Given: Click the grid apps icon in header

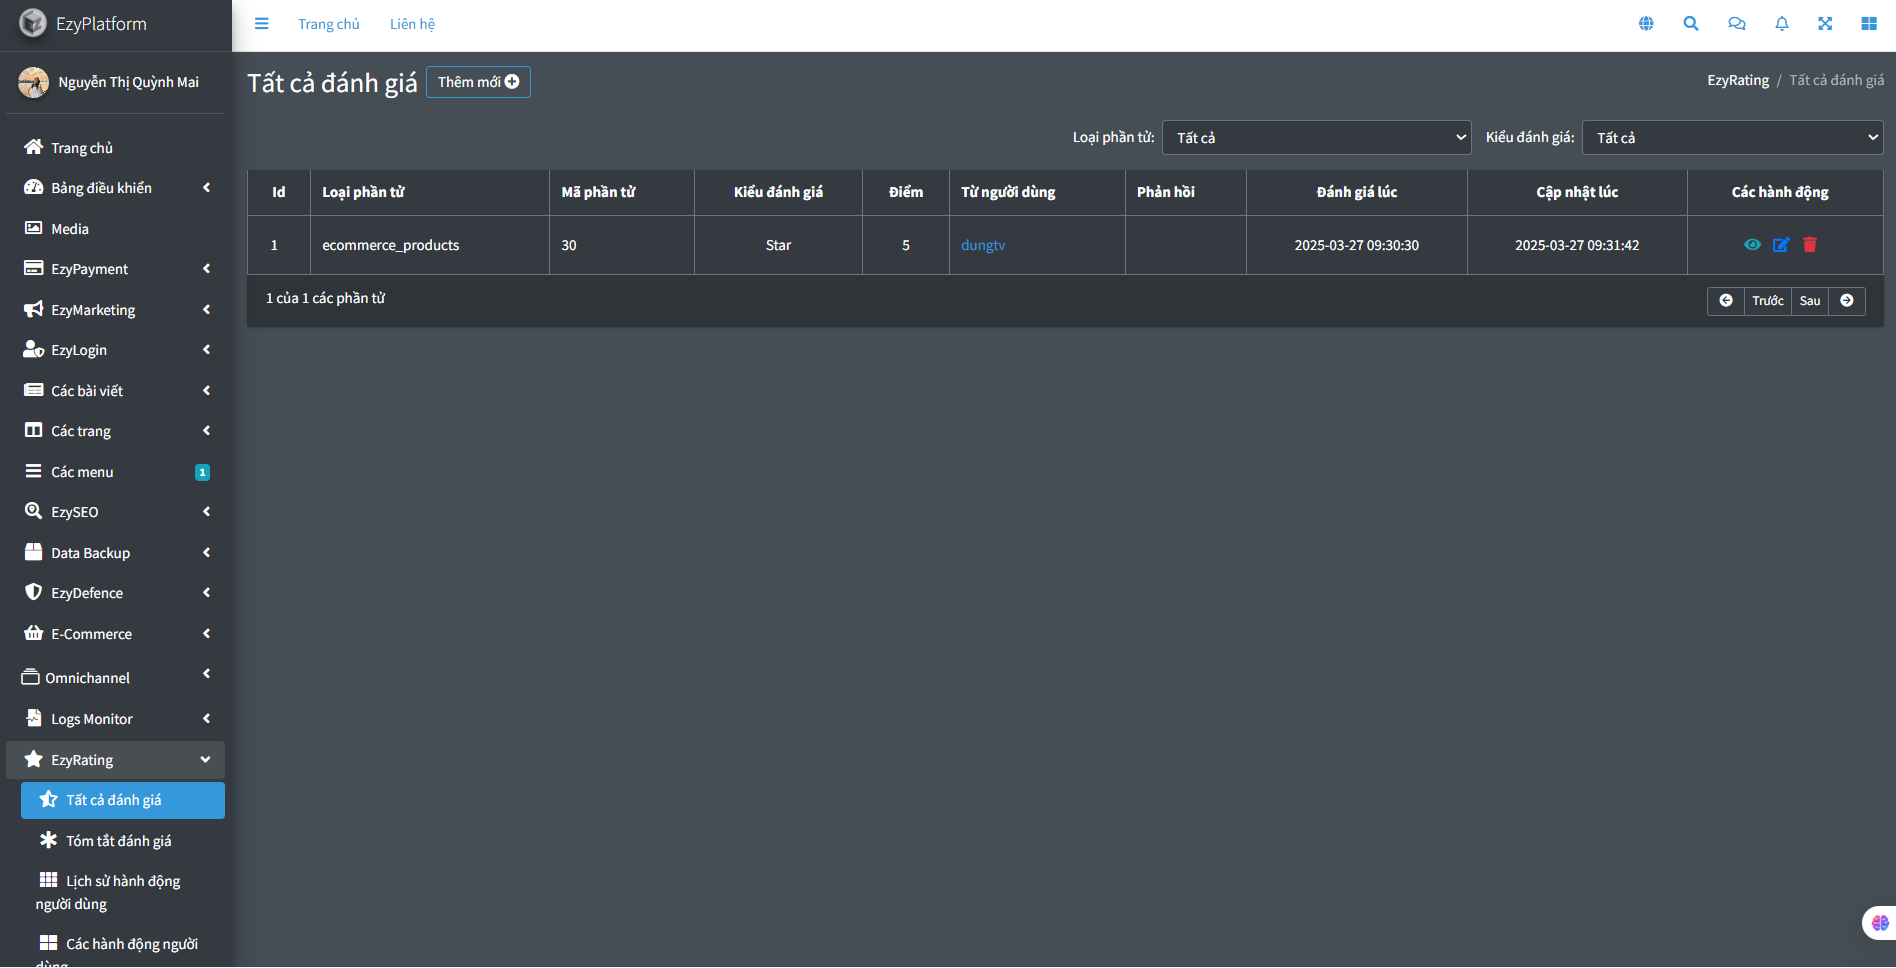Looking at the screenshot, I should pos(1868,24).
